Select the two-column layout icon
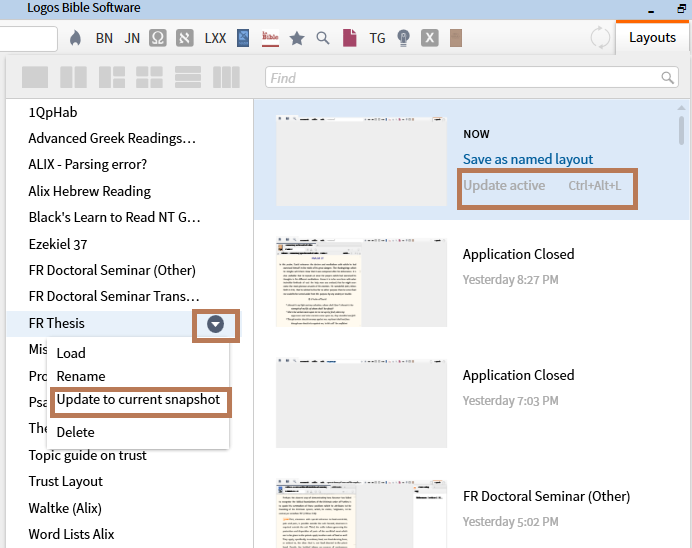The image size is (692, 548). (x=73, y=77)
